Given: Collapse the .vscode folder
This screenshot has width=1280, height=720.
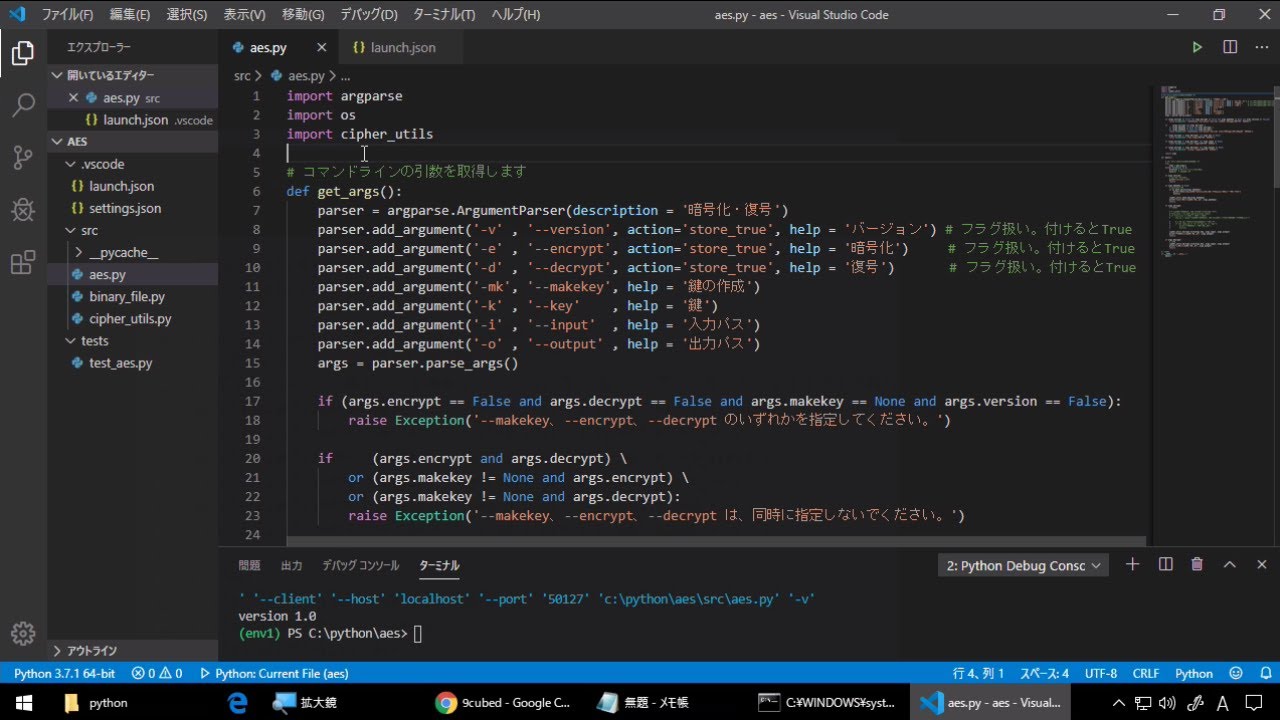Looking at the screenshot, I should click(132, 164).
